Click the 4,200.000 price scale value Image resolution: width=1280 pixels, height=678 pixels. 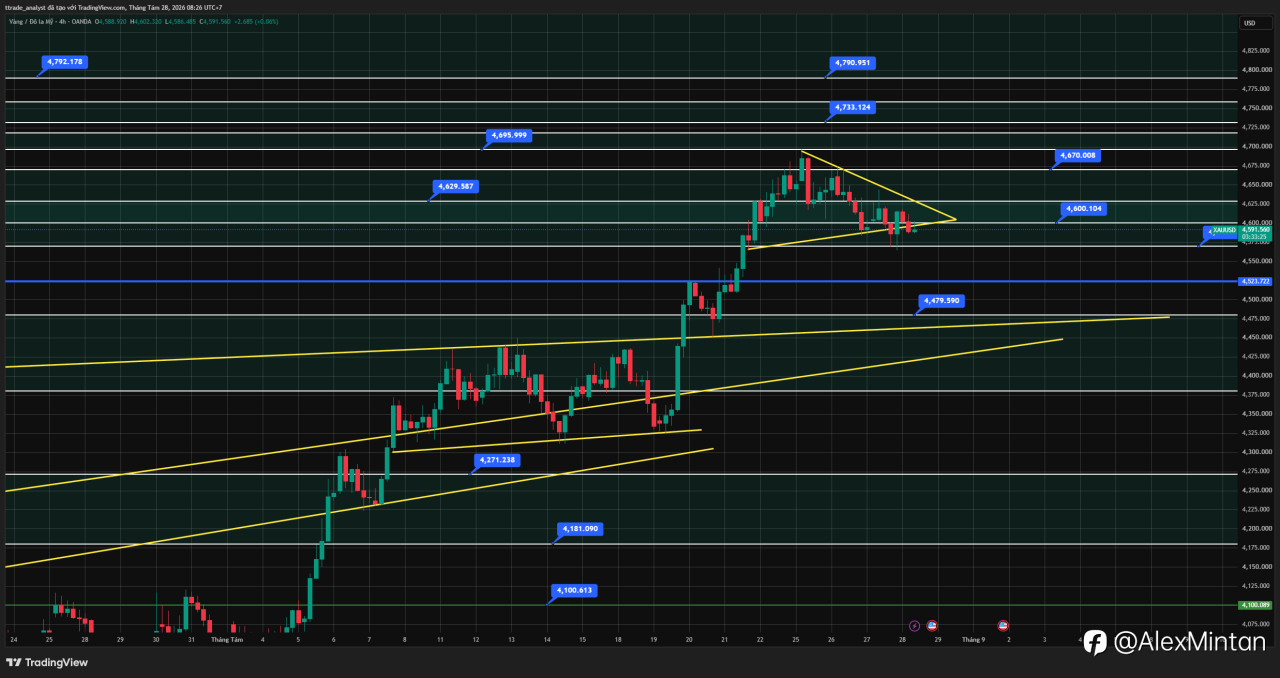point(1255,528)
